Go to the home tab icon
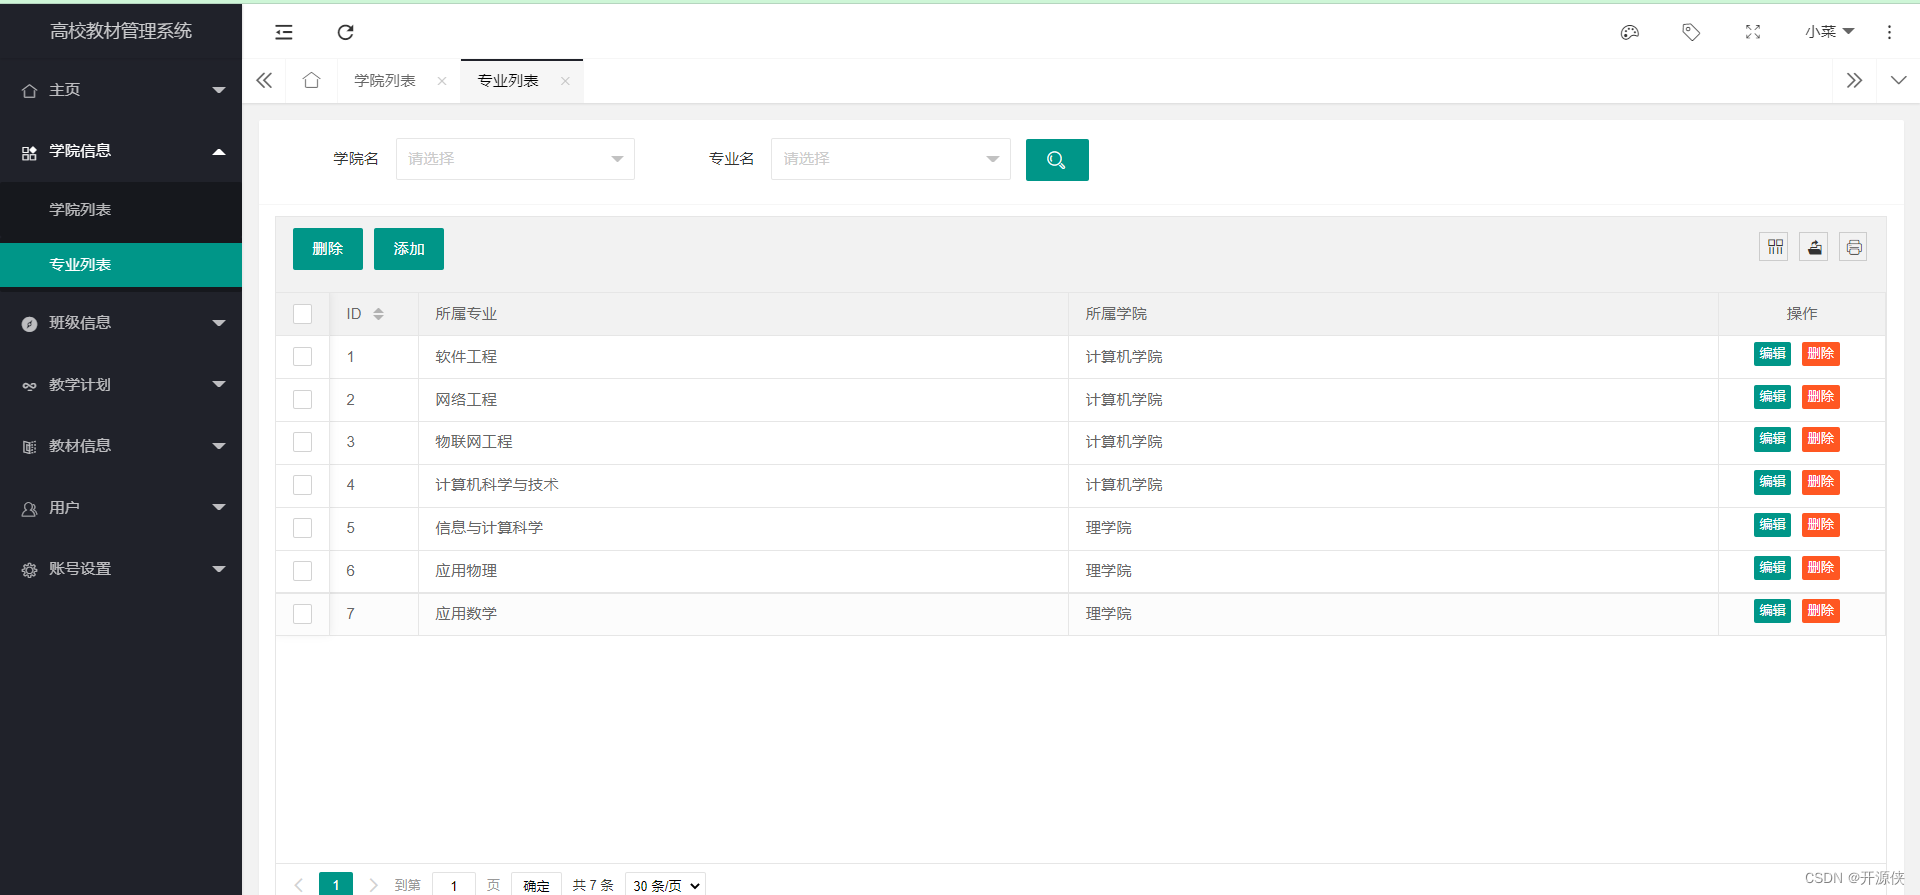Screen dimensions: 1920x895 click(312, 80)
